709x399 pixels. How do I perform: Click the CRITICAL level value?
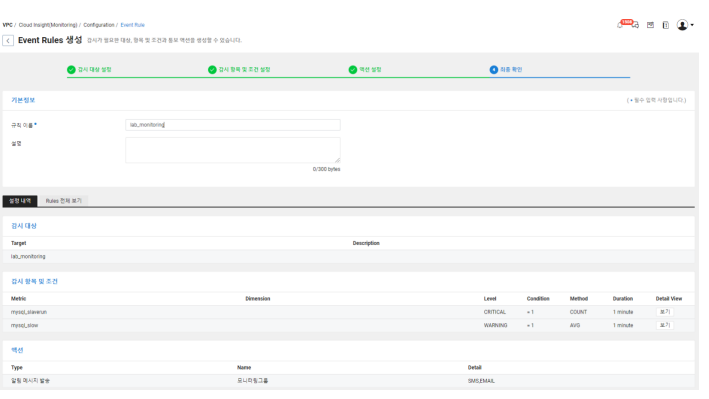(x=495, y=312)
